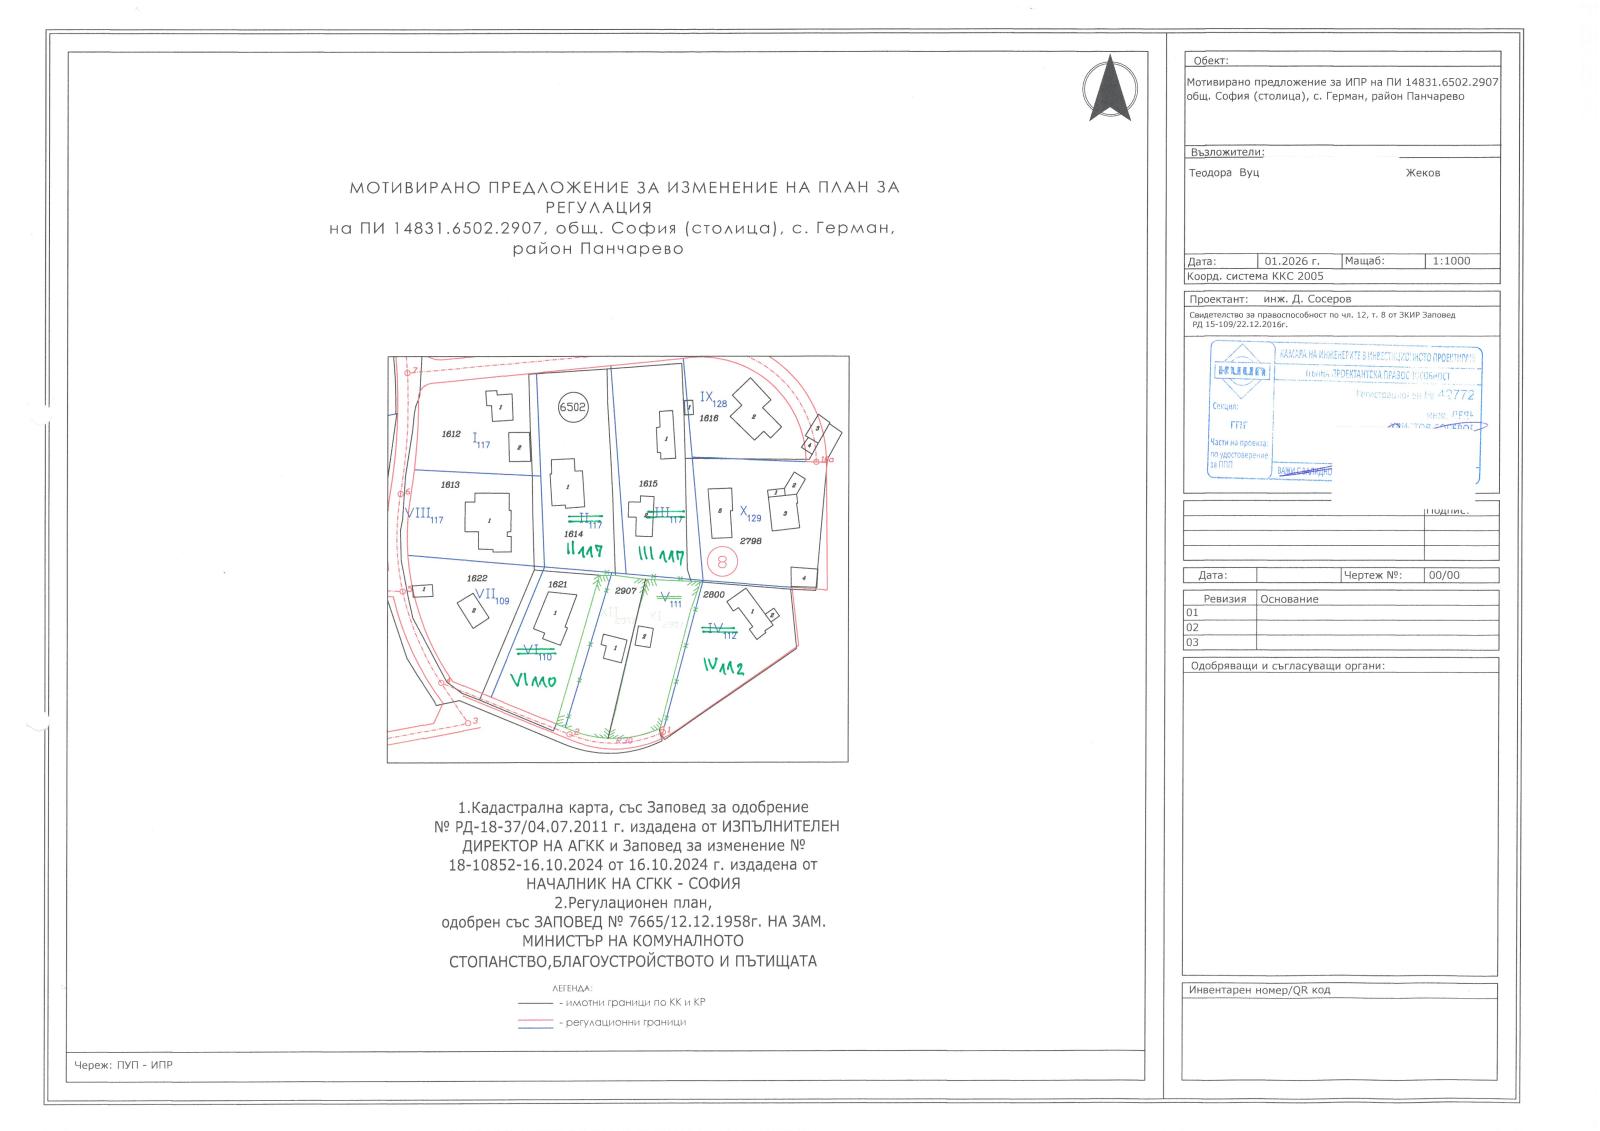The image size is (1600, 1131).
Task: Select parcel label 1612 on the map
Action: (451, 434)
